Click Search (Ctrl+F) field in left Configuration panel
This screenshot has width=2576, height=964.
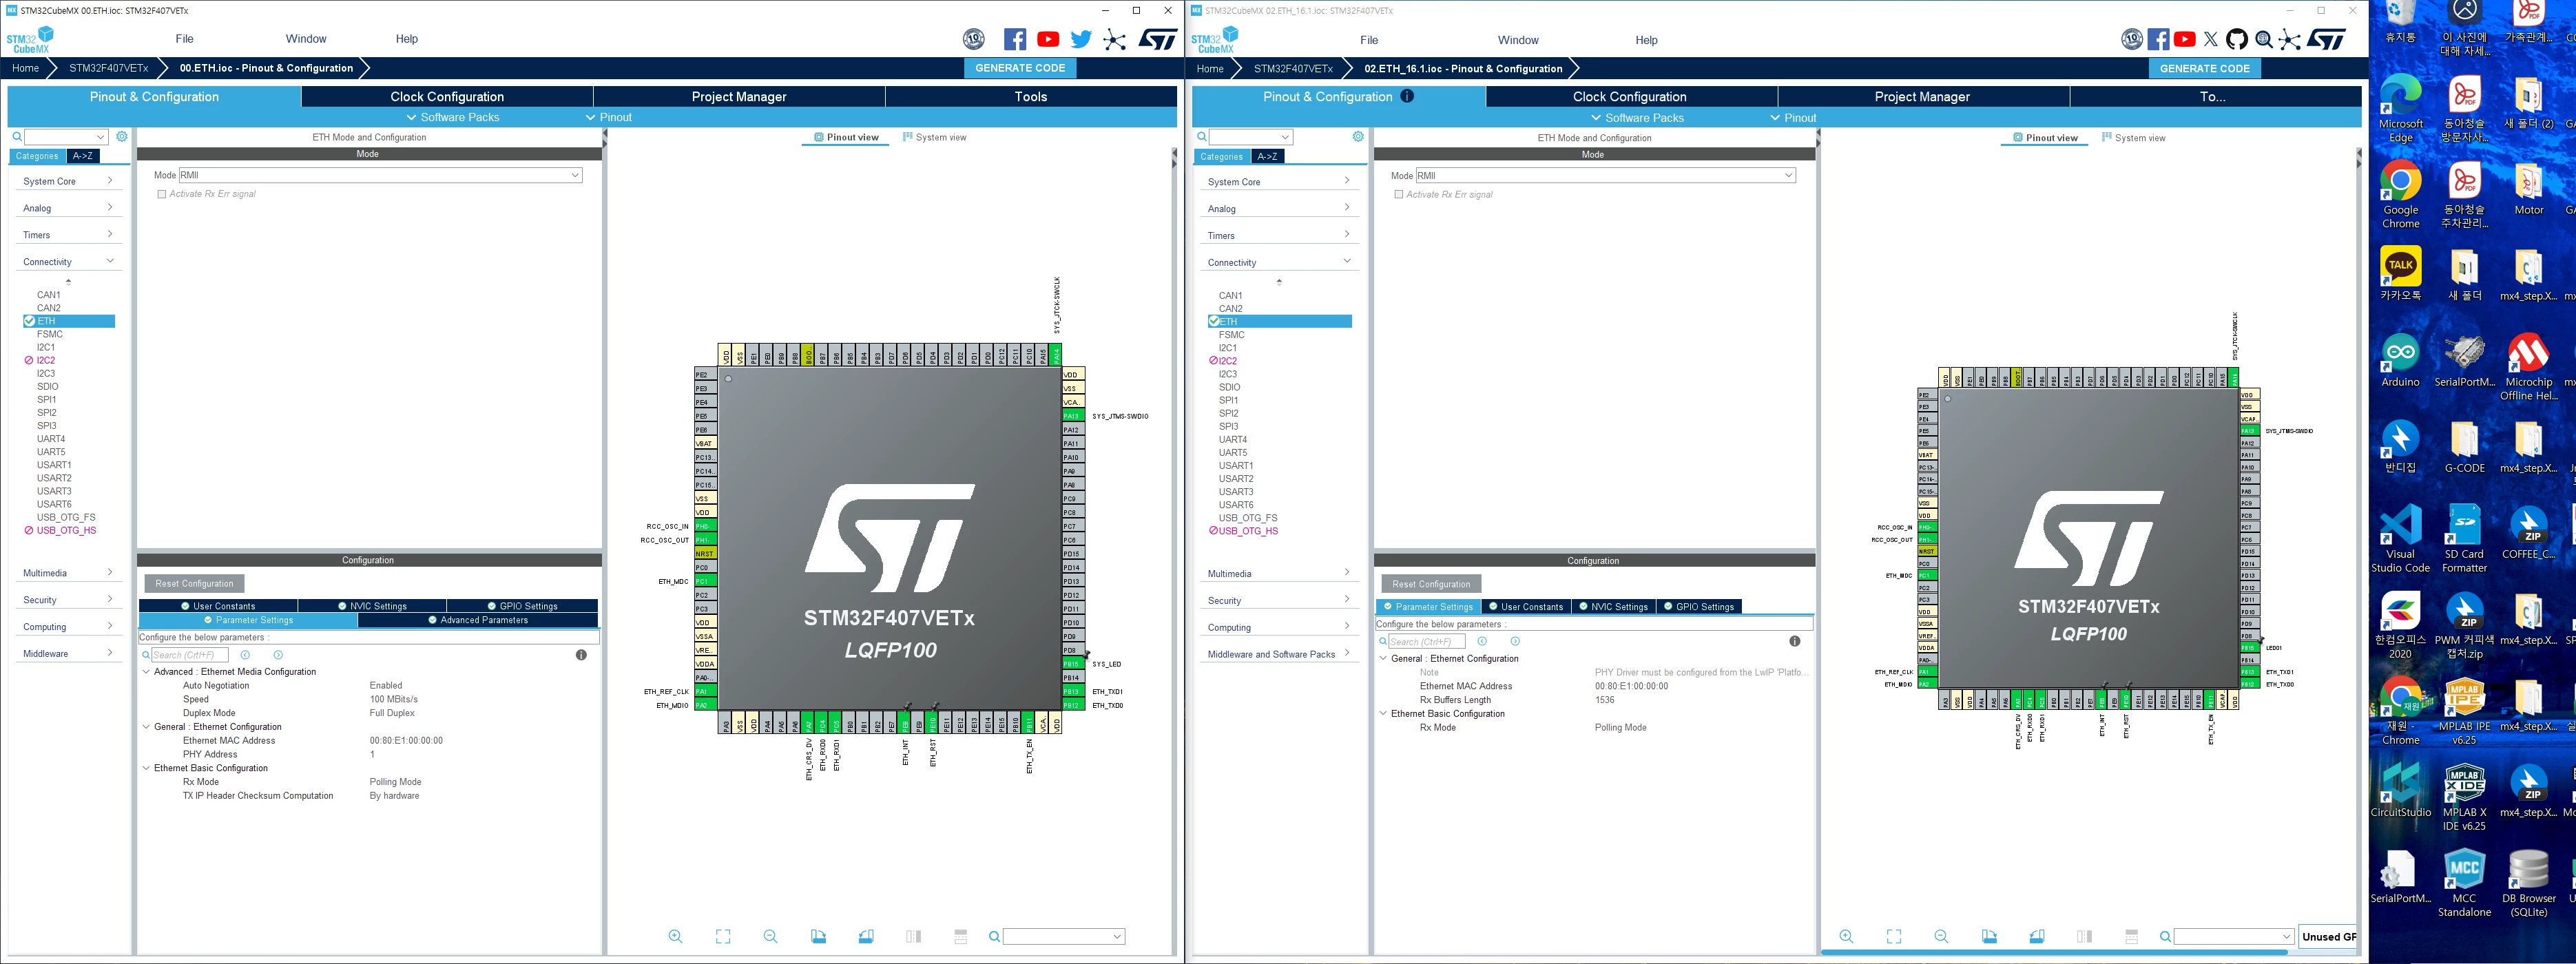[190, 655]
